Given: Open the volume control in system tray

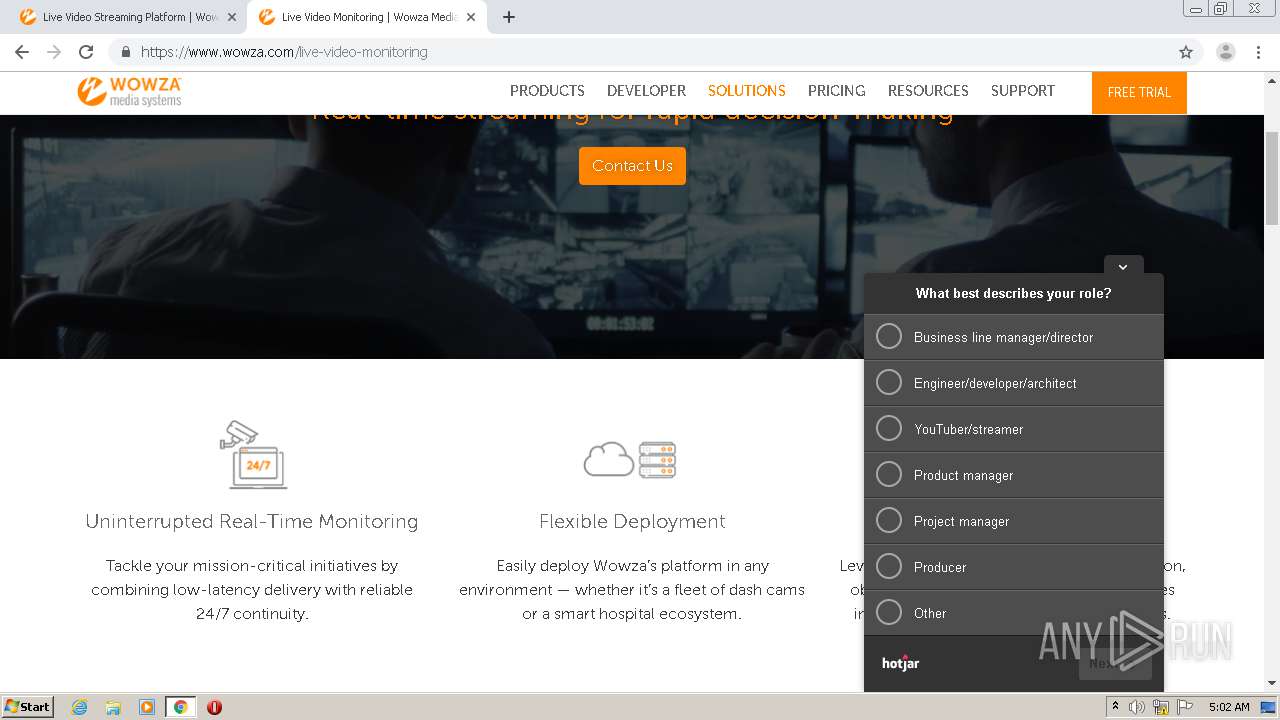Looking at the screenshot, I should click(x=1137, y=707).
